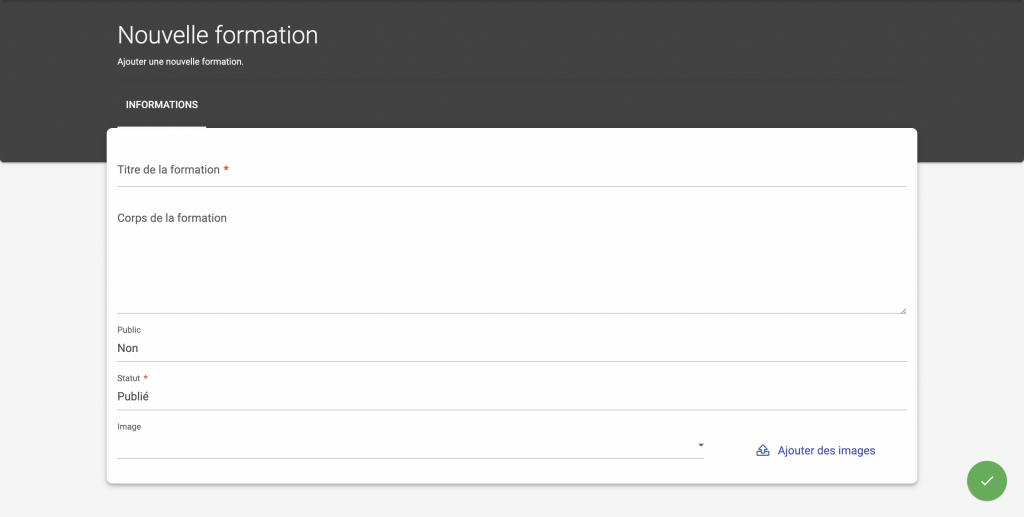The width and height of the screenshot is (1024, 517).
Task: Click the small Public field label
Action: (129, 330)
